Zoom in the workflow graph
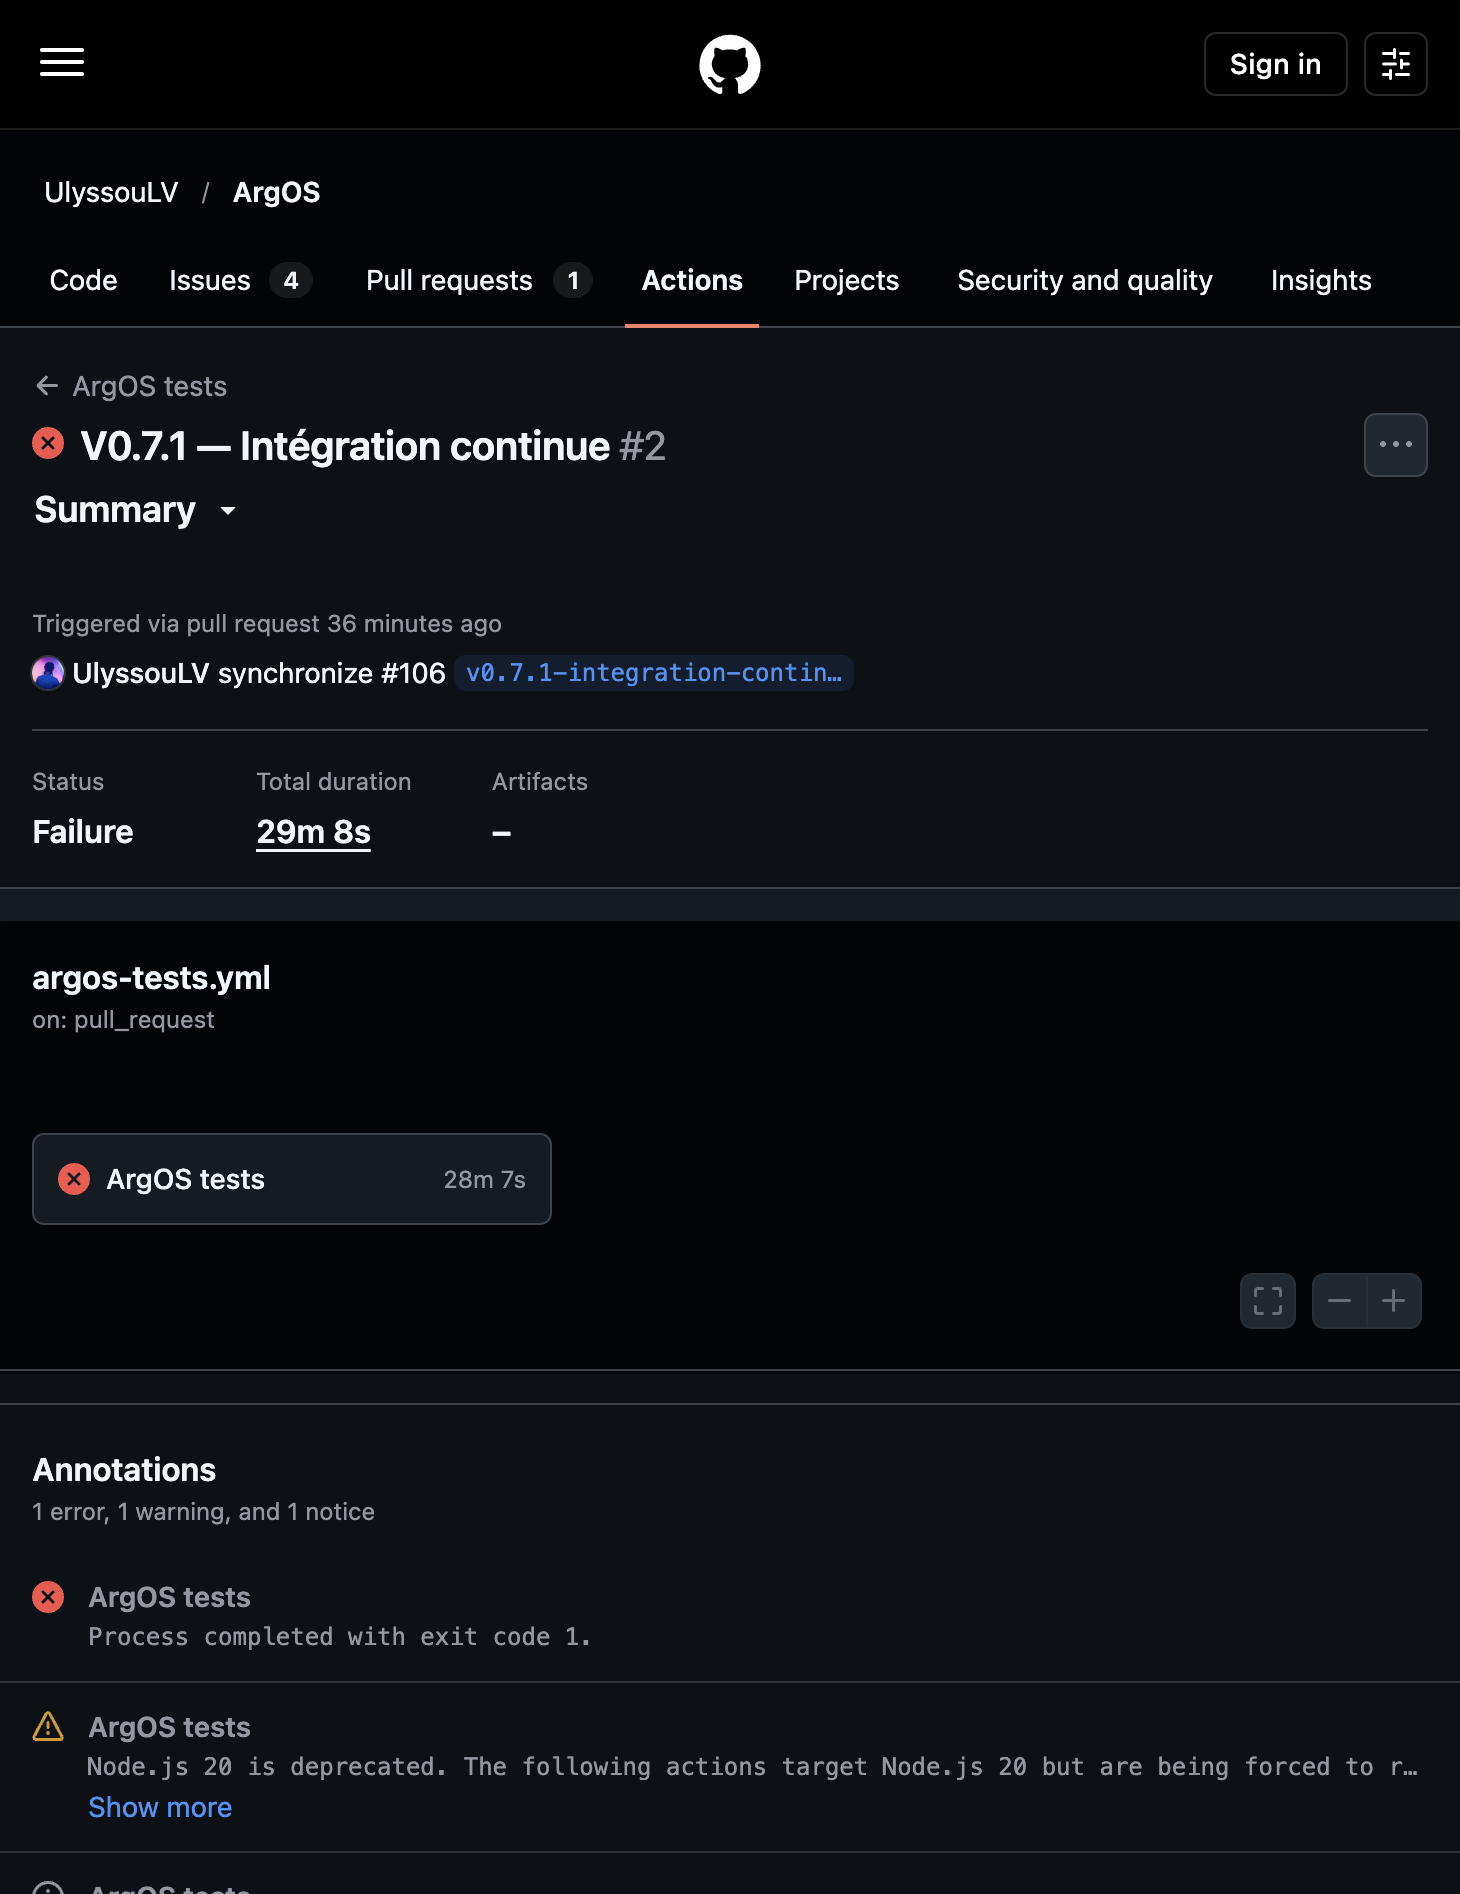Image resolution: width=1460 pixels, height=1894 pixels. [1394, 1301]
